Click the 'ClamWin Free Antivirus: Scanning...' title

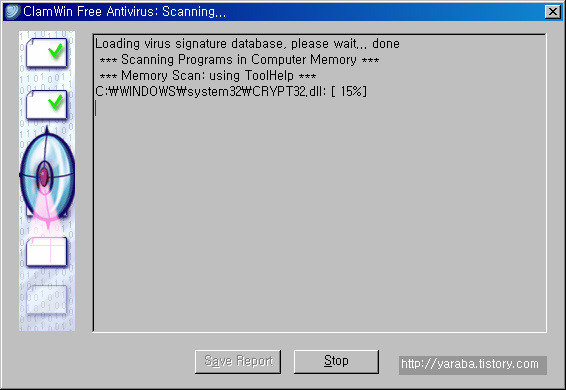[125, 12]
